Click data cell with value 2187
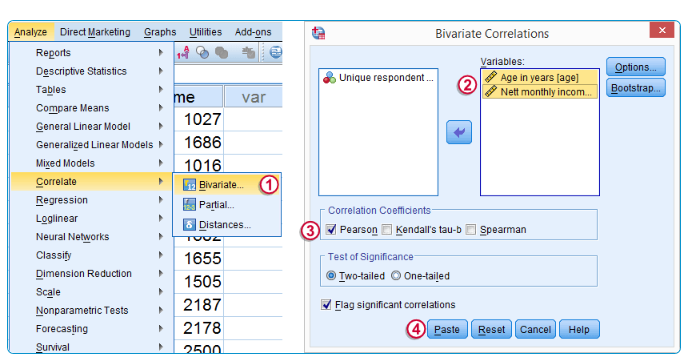This screenshot has height=362, width=689. (x=199, y=305)
